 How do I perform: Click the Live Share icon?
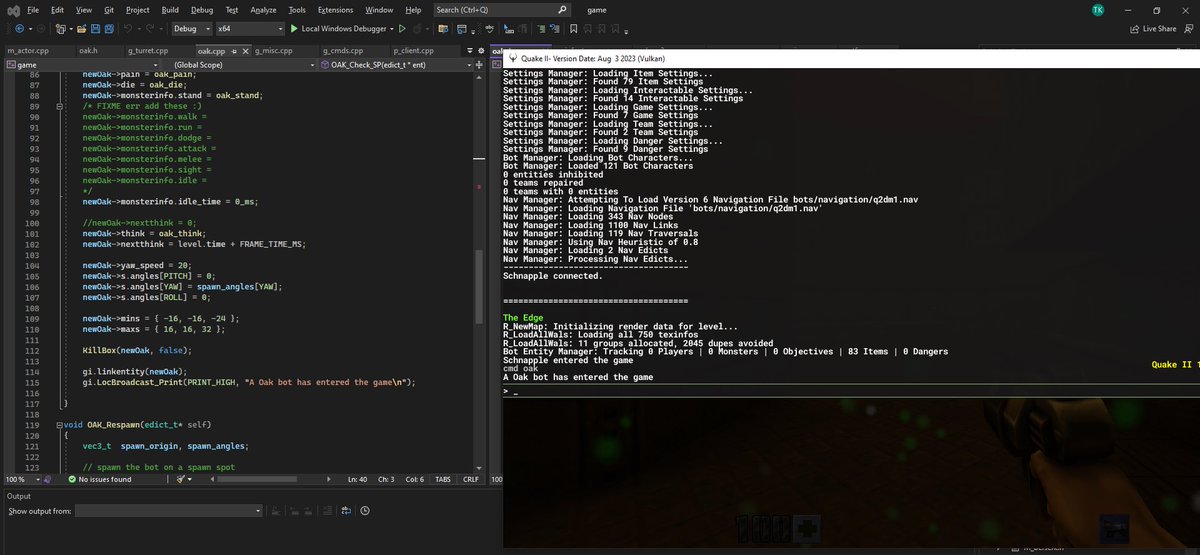(x=1135, y=29)
